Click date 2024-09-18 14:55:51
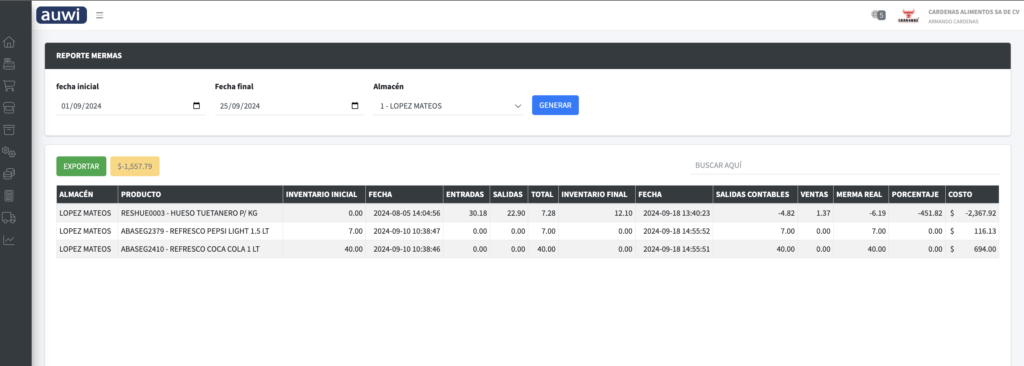Image resolution: width=1024 pixels, height=366 pixels. pos(677,249)
